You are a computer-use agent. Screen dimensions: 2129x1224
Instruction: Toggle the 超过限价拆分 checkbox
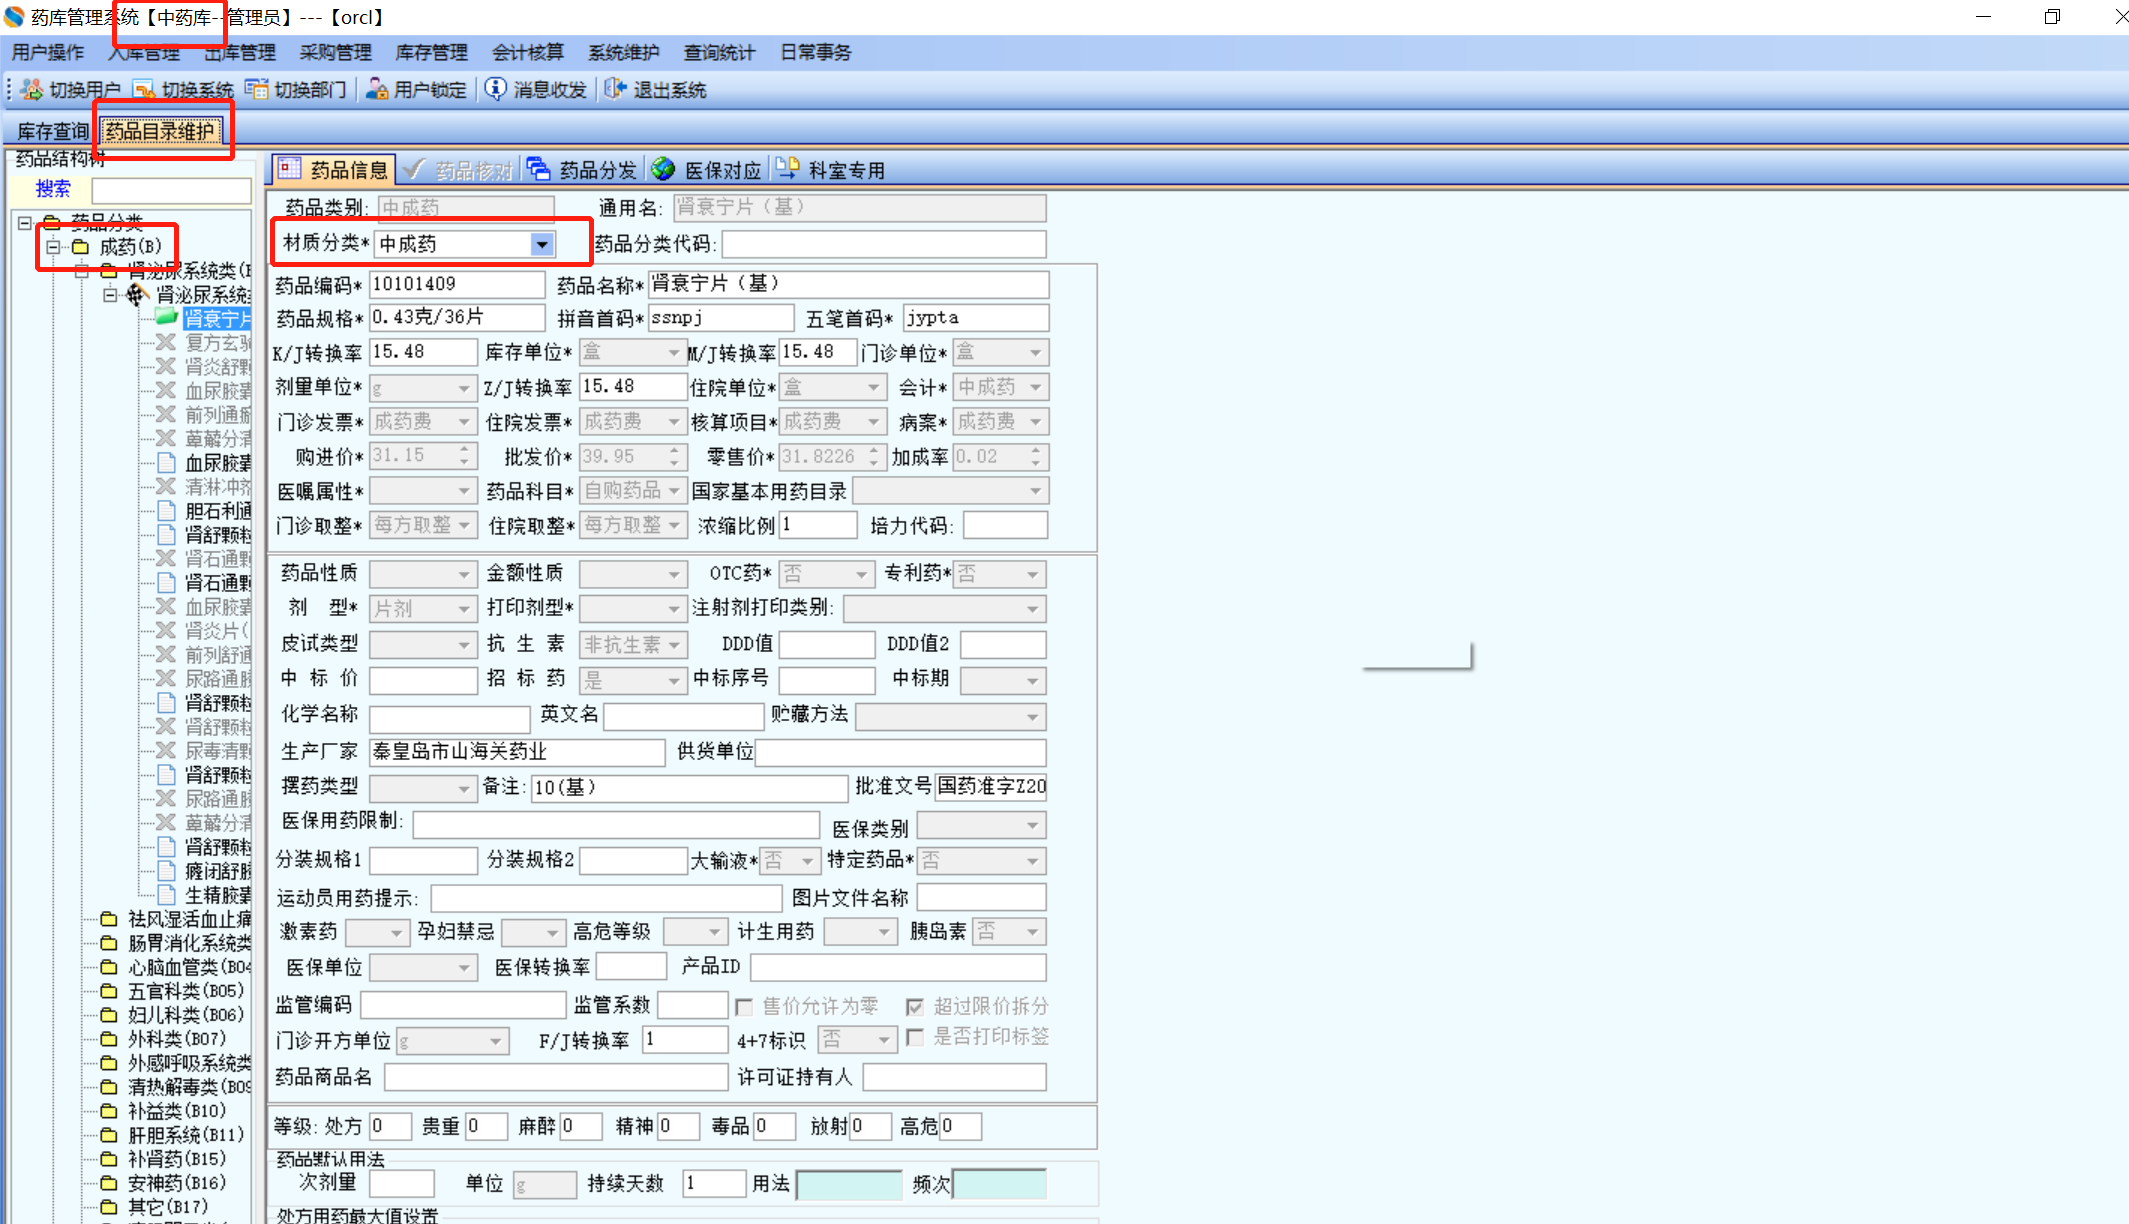[915, 1007]
